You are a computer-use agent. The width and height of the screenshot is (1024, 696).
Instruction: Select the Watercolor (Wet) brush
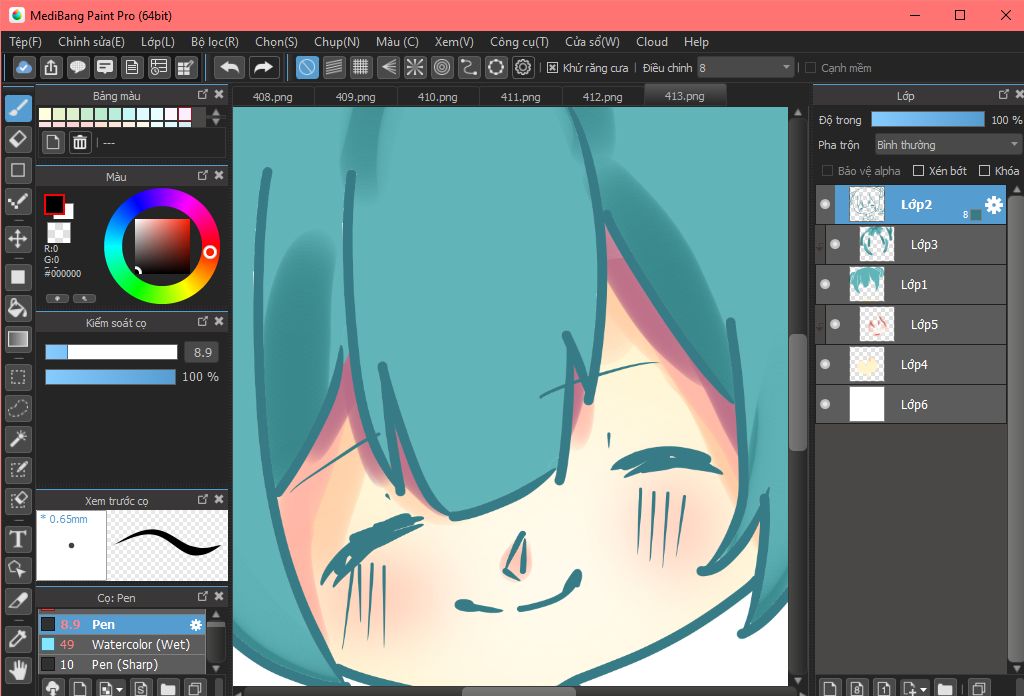click(122, 644)
